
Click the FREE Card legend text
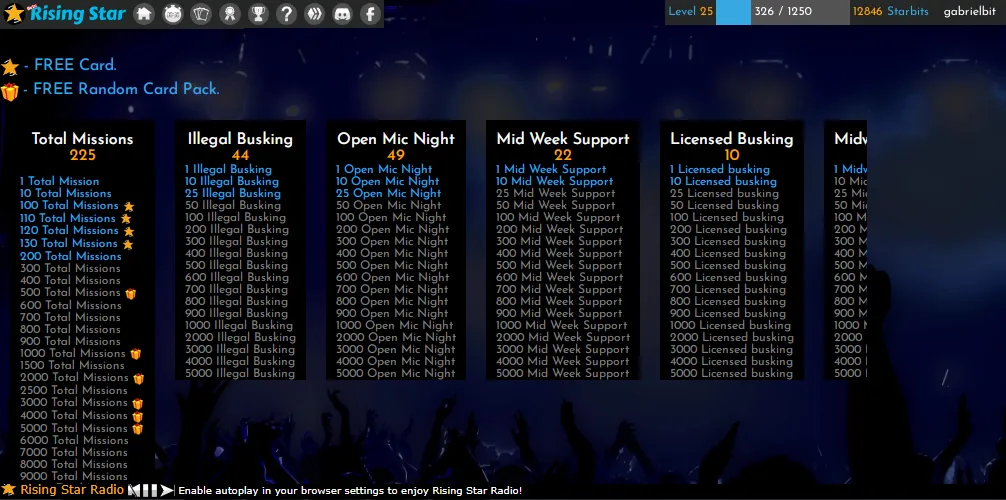[75, 65]
